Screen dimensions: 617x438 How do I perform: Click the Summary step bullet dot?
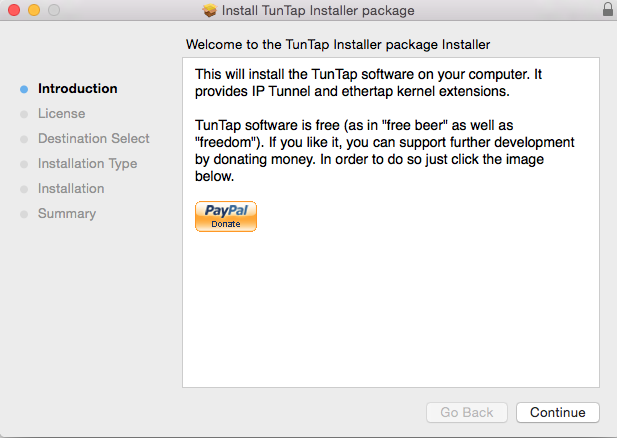point(24,214)
